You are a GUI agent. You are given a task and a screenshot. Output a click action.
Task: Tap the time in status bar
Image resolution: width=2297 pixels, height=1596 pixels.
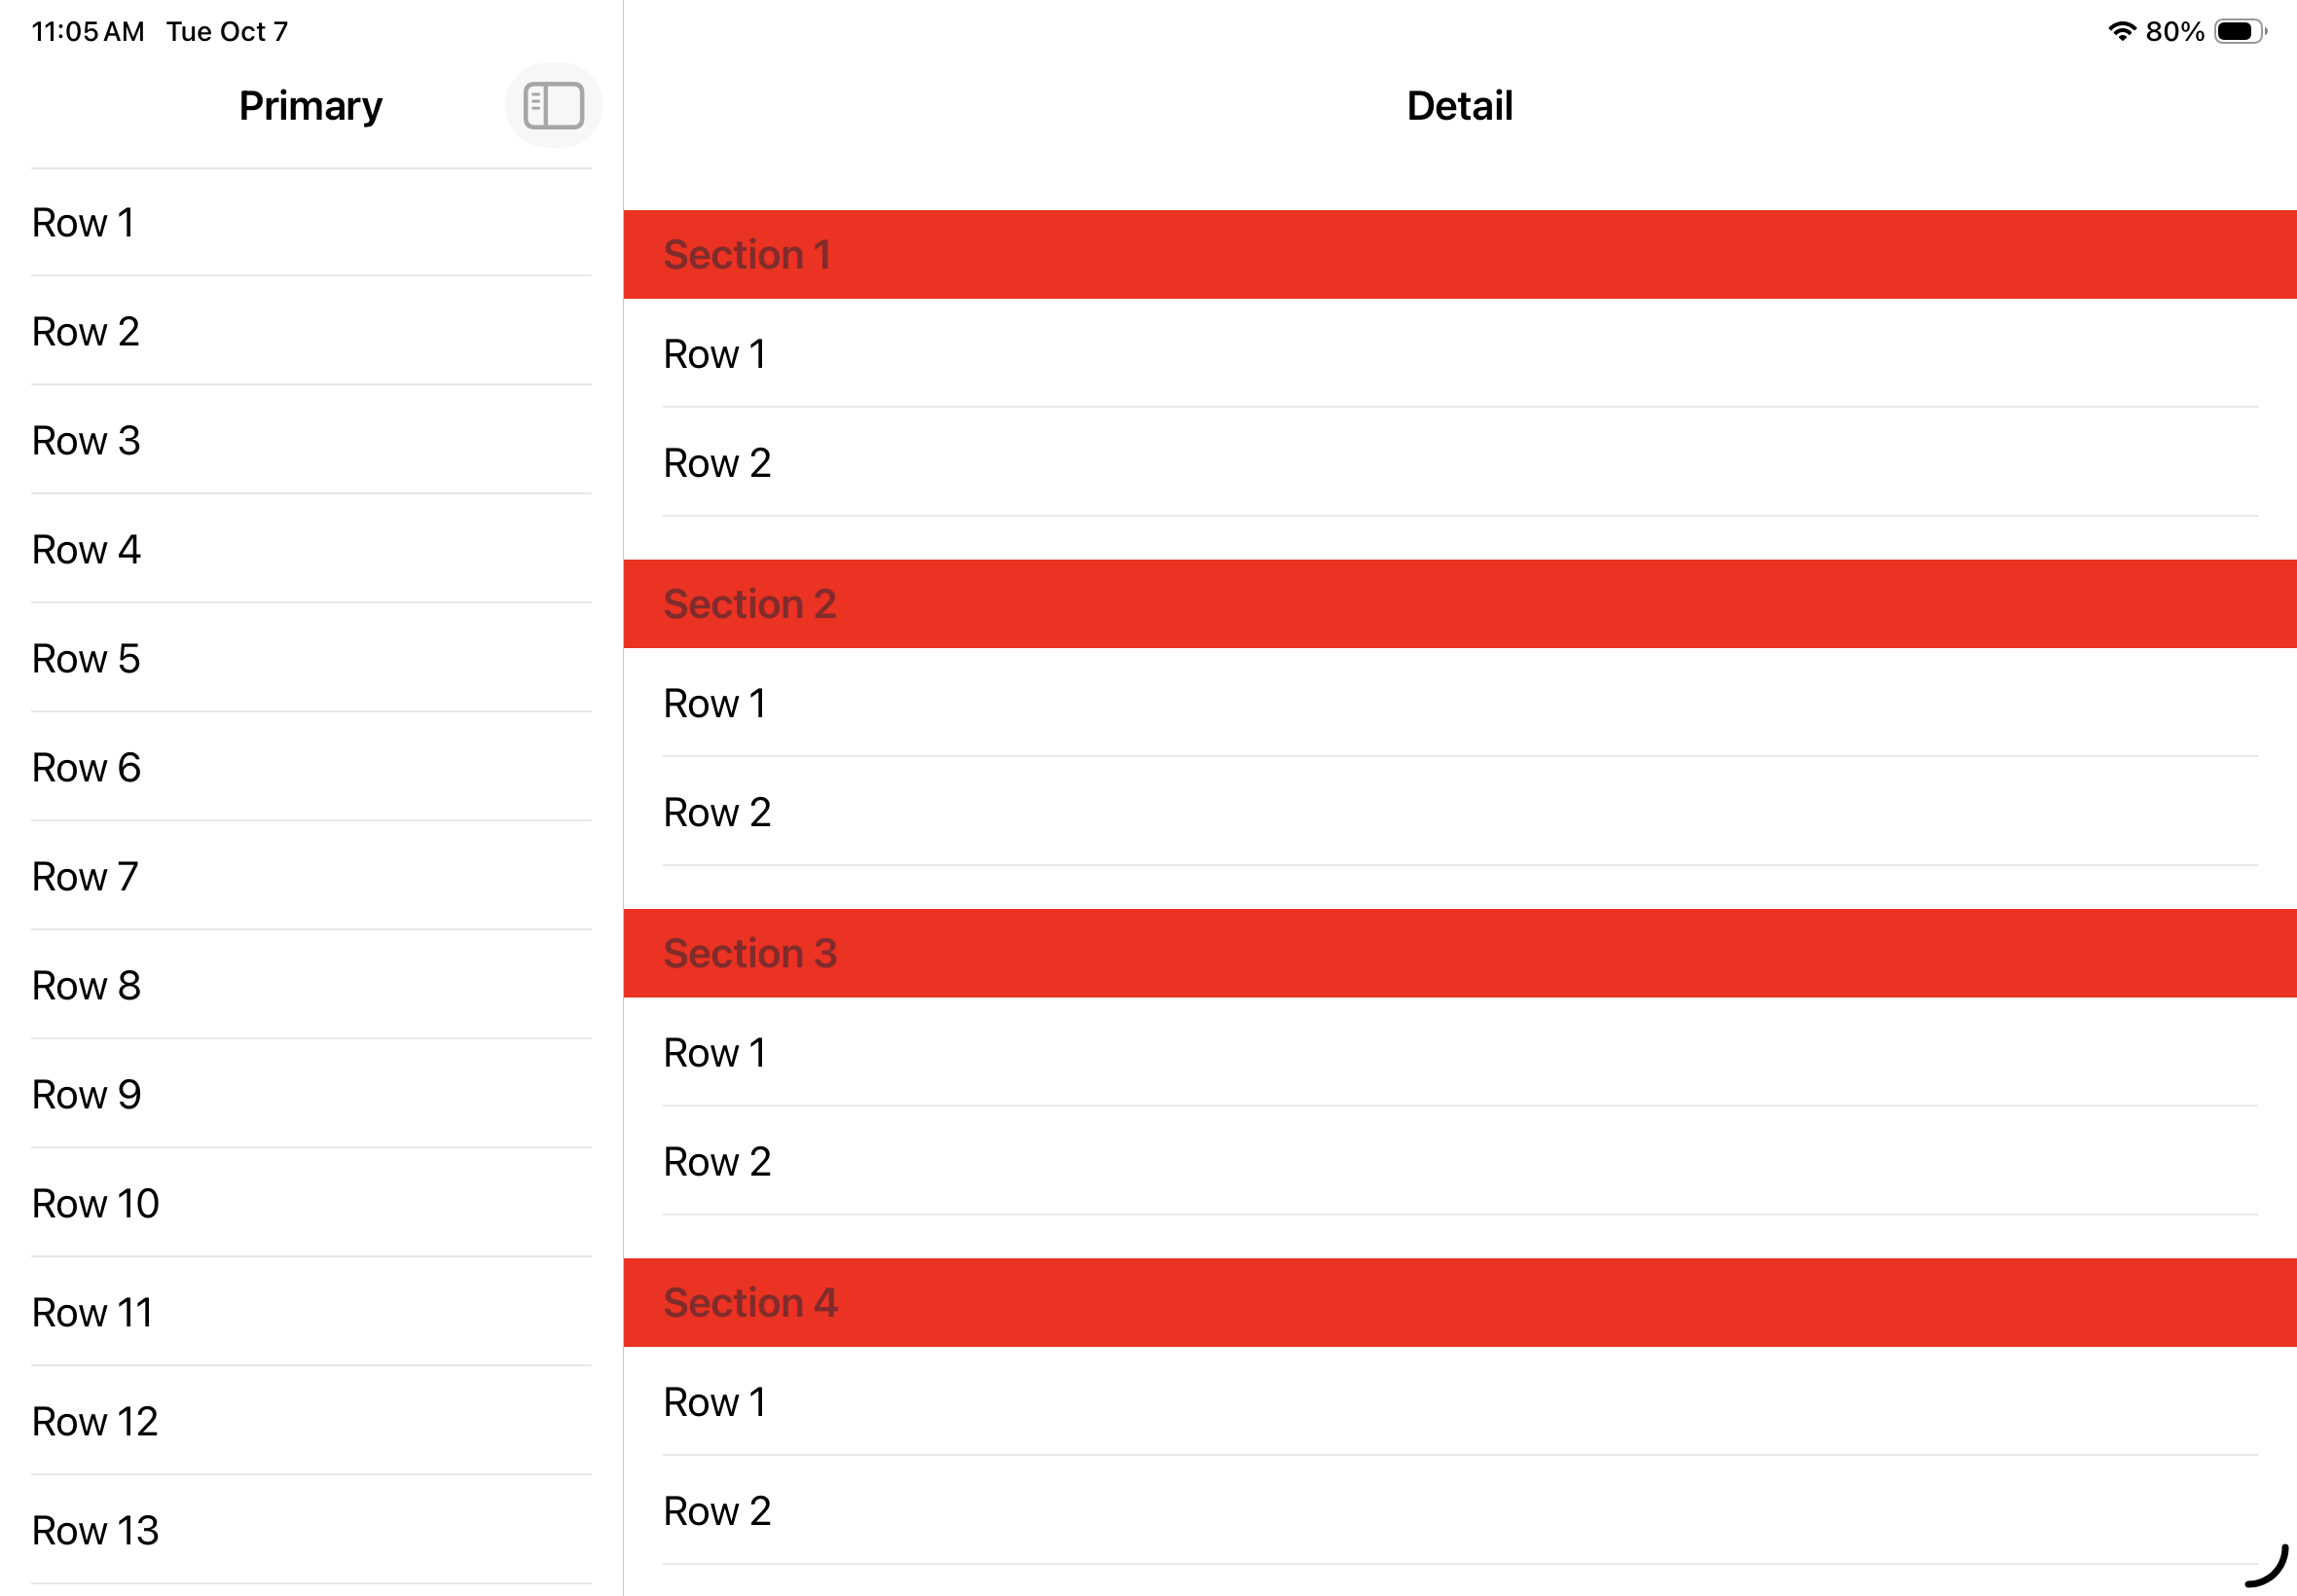point(88,31)
